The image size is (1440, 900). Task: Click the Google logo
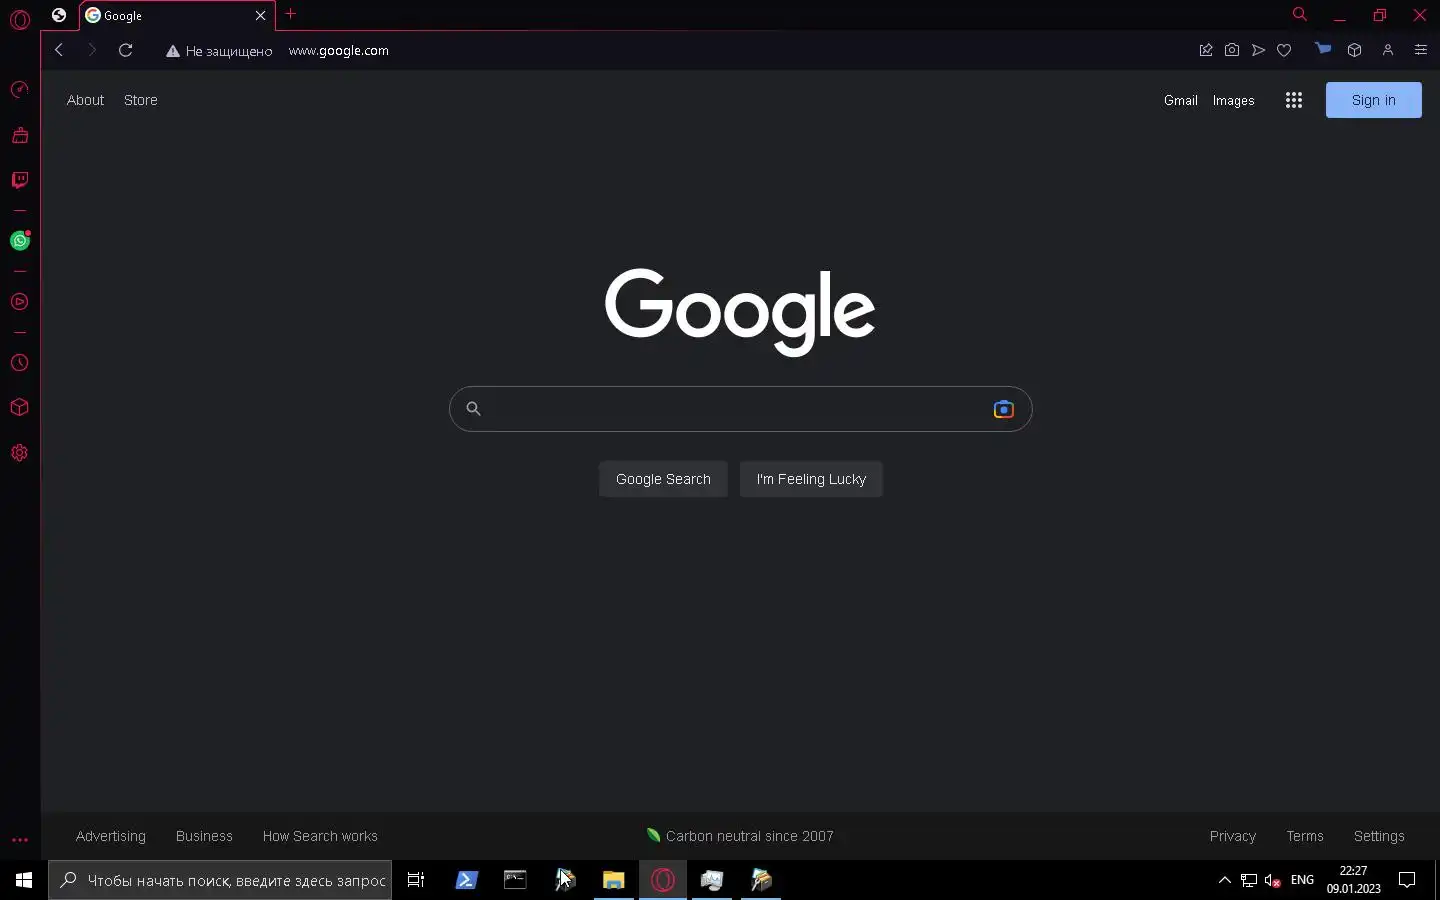[740, 311]
